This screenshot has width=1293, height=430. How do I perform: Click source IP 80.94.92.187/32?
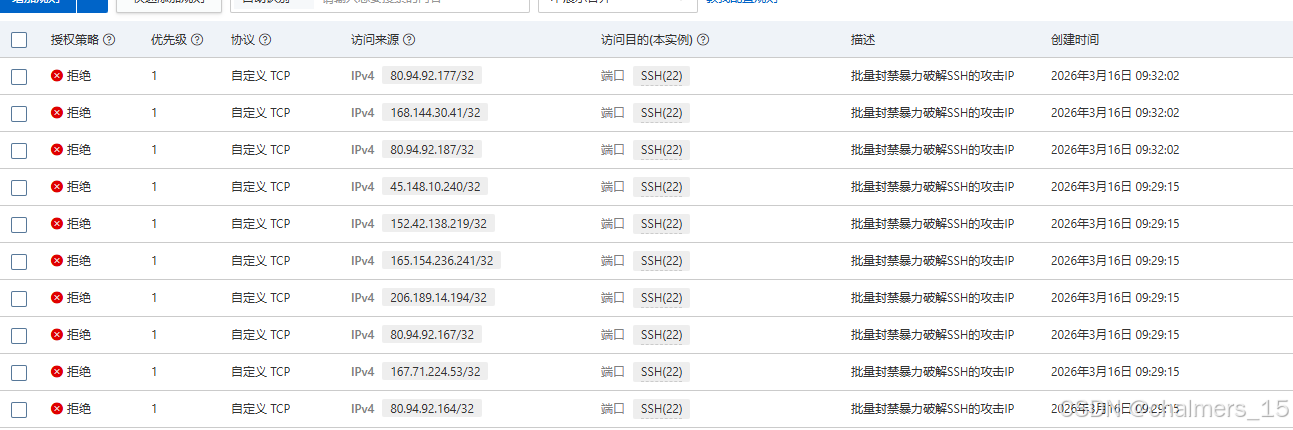(433, 150)
